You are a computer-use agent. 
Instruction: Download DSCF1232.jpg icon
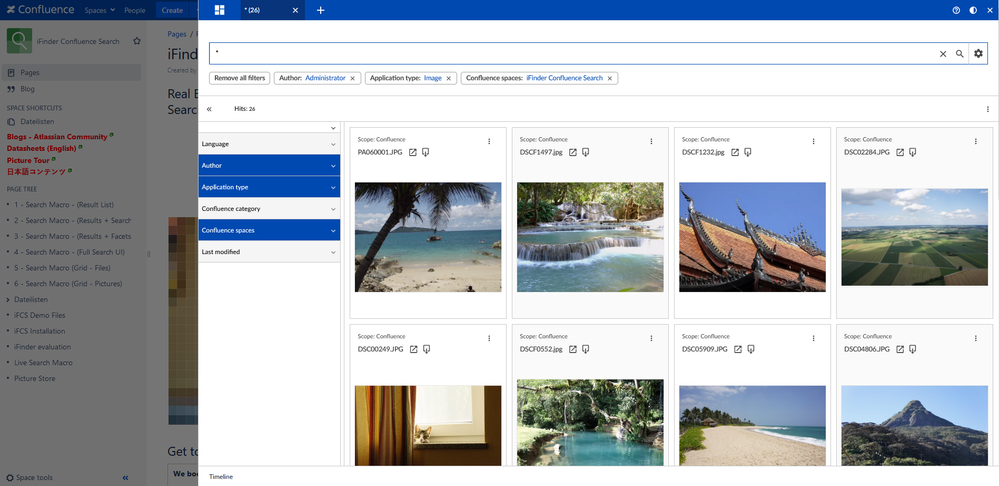pyautogui.click(x=748, y=152)
